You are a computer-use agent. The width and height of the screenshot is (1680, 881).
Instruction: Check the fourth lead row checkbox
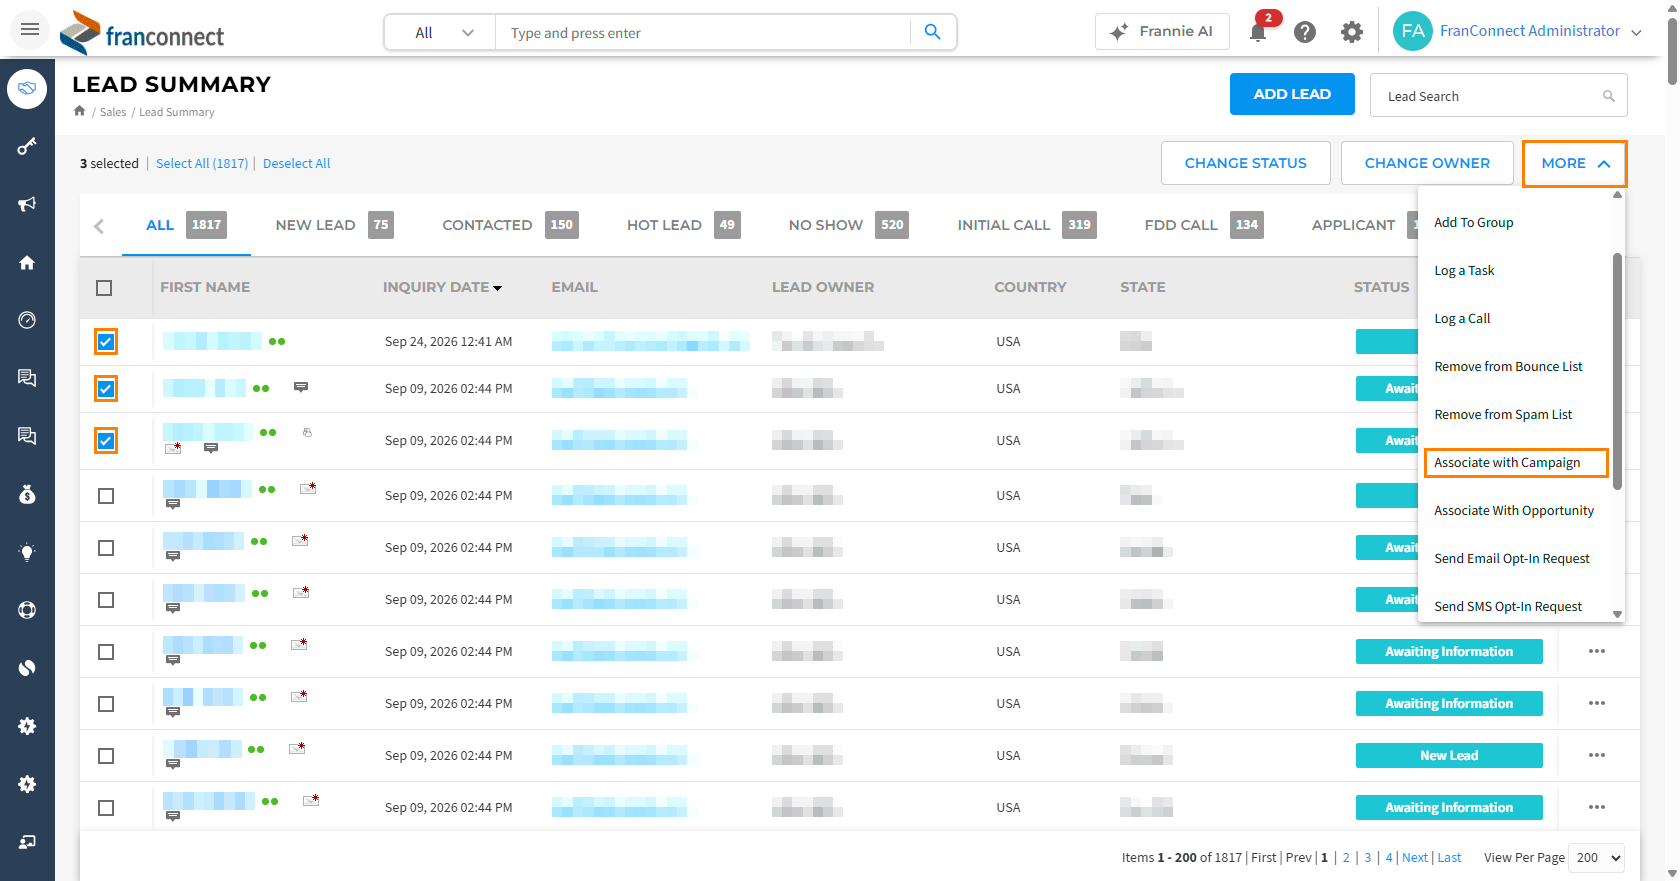tap(106, 496)
